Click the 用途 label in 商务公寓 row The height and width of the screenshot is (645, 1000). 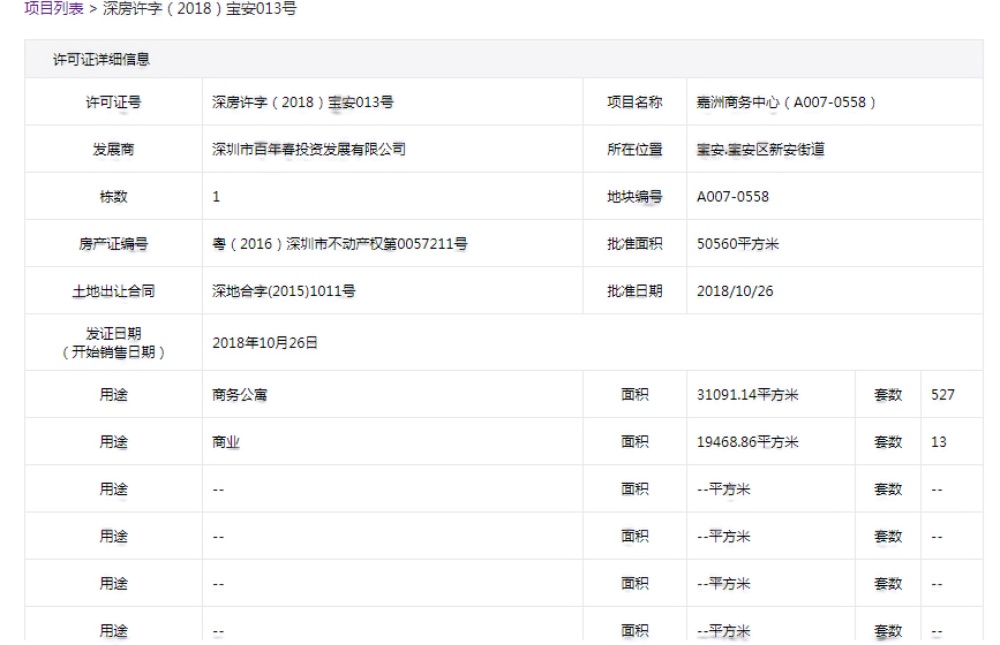114,395
